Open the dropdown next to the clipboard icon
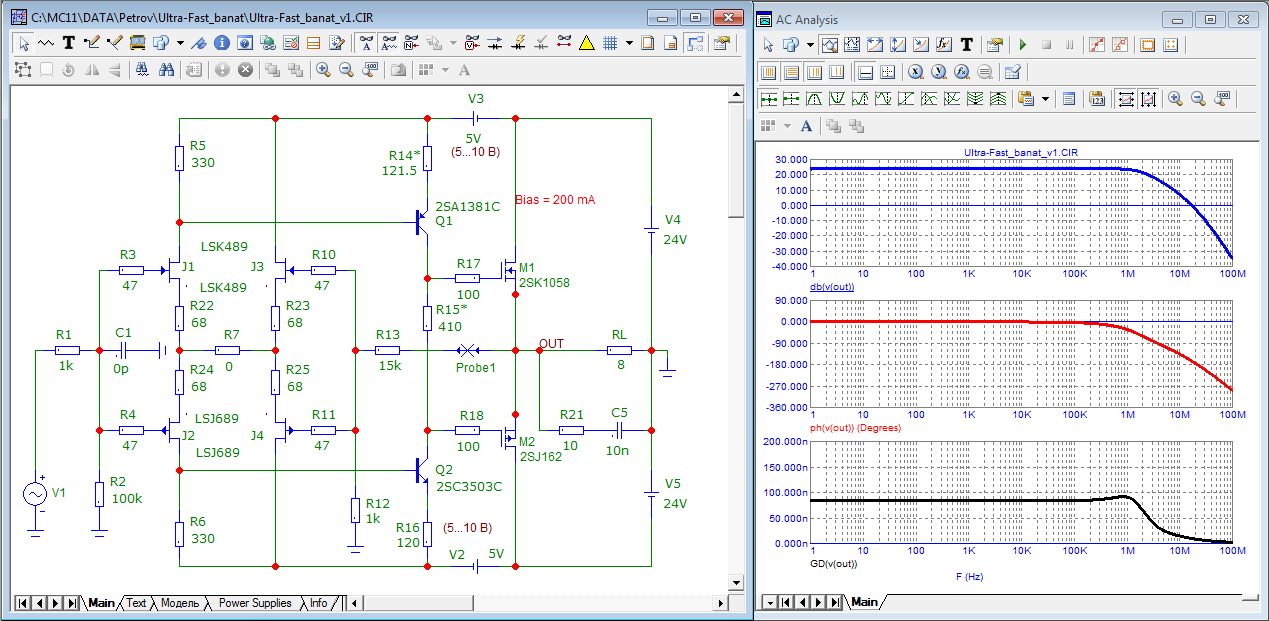The height and width of the screenshot is (621, 1269). pos(1045,99)
